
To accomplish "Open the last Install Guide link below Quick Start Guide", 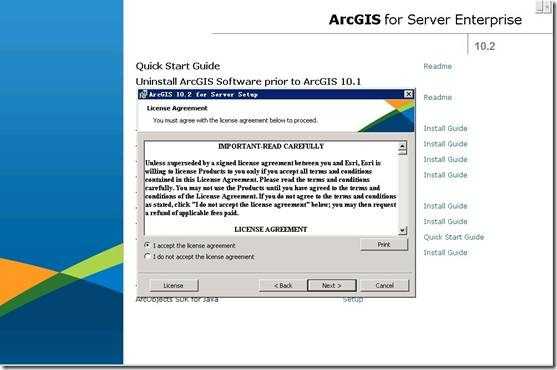I will [x=445, y=252].
